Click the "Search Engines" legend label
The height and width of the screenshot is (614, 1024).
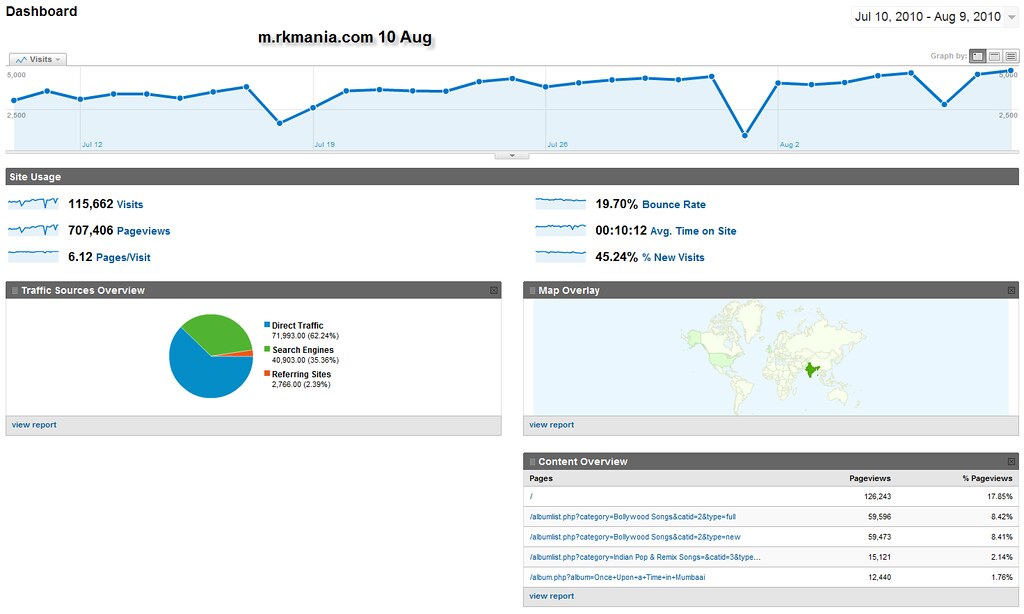click(x=303, y=349)
